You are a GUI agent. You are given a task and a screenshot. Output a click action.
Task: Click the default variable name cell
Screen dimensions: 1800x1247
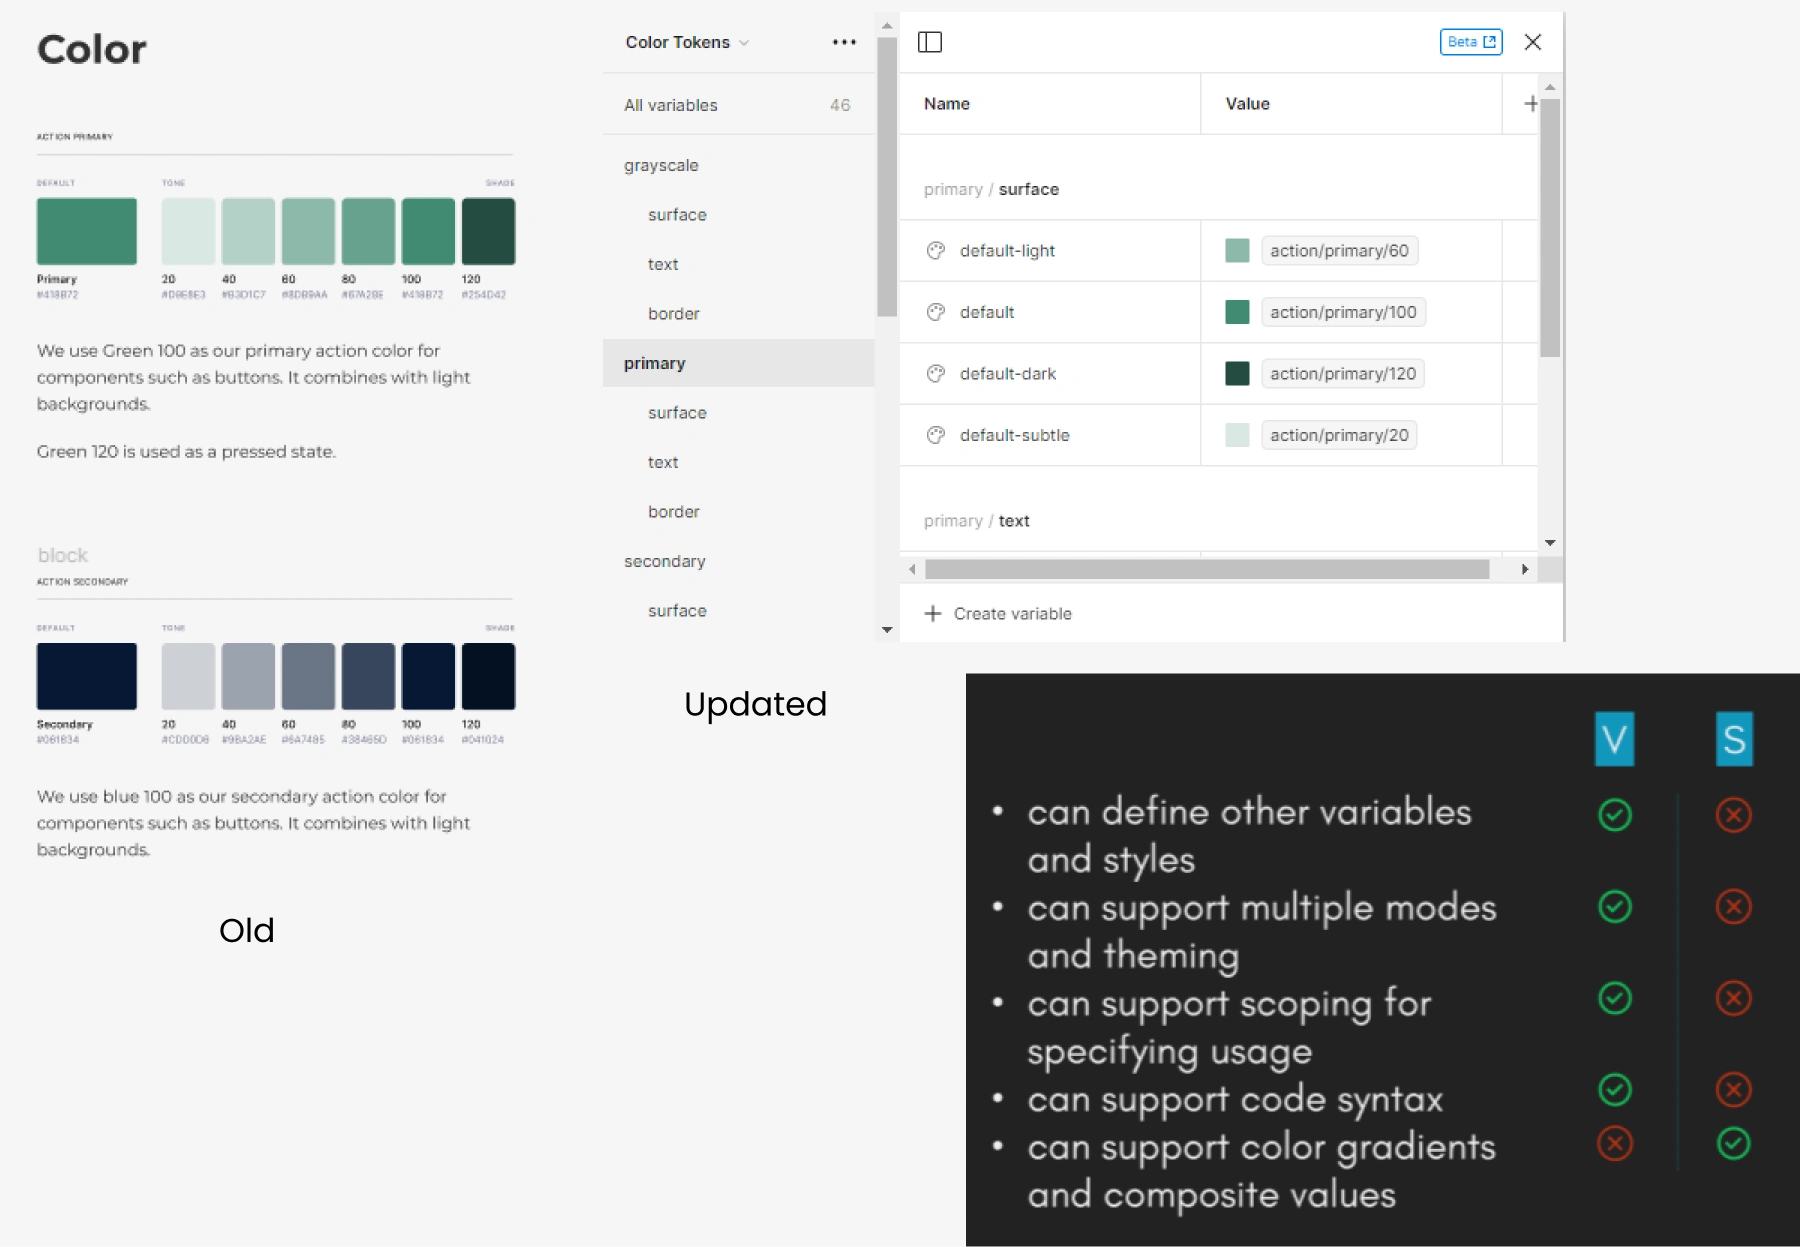click(x=987, y=312)
